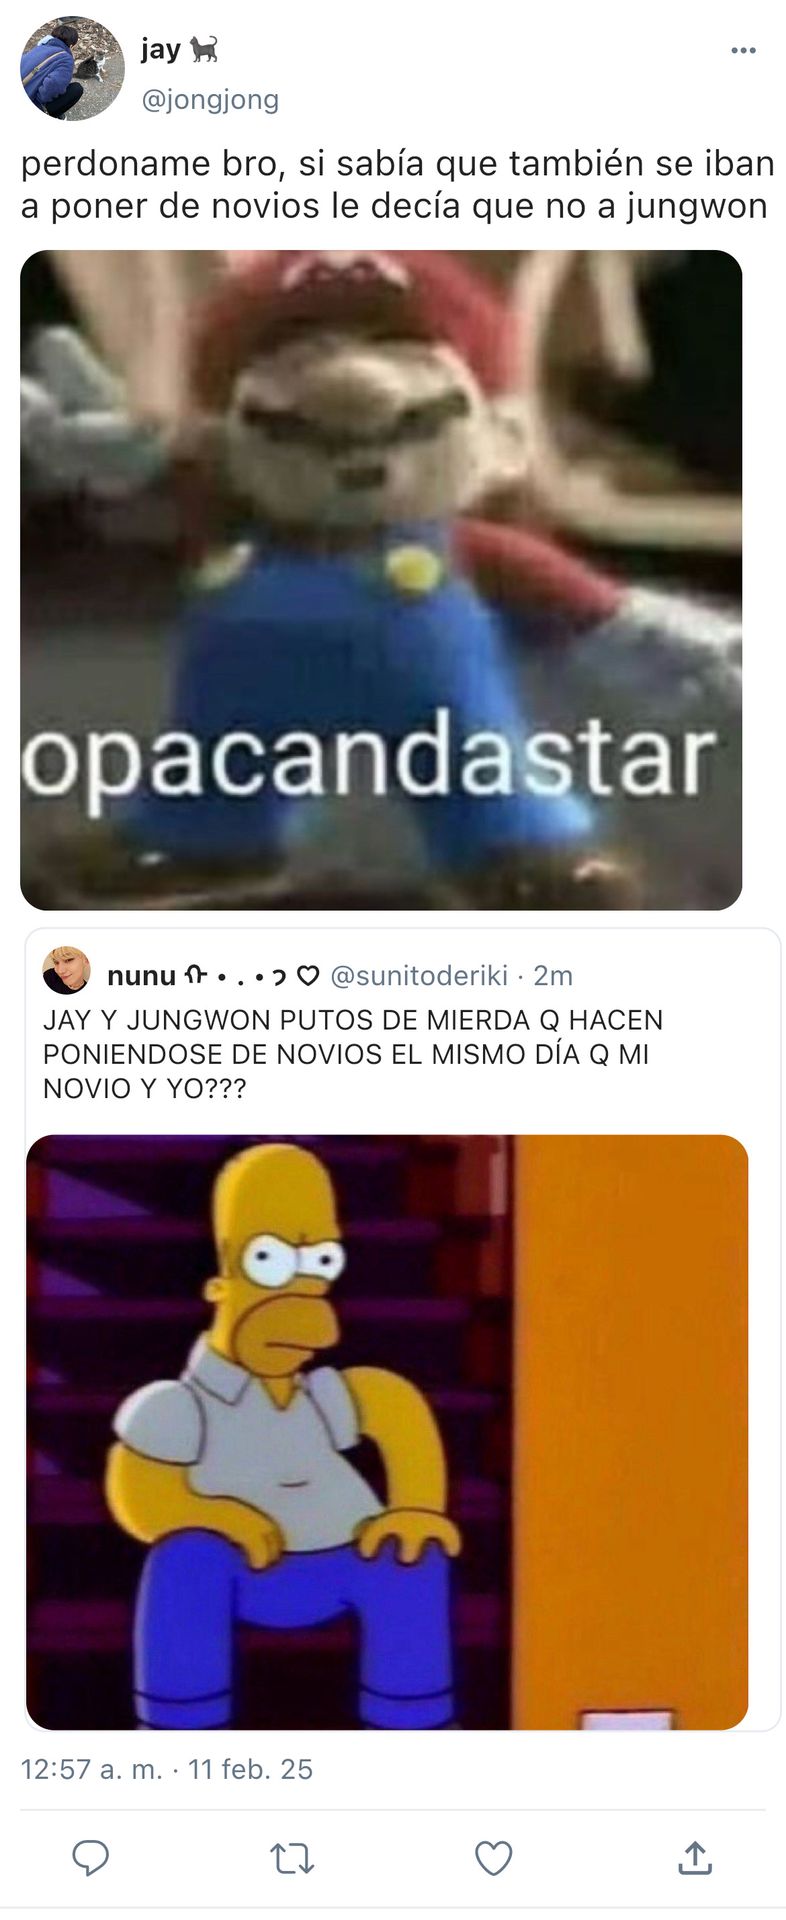Tap the share upload icon

click(x=694, y=1857)
